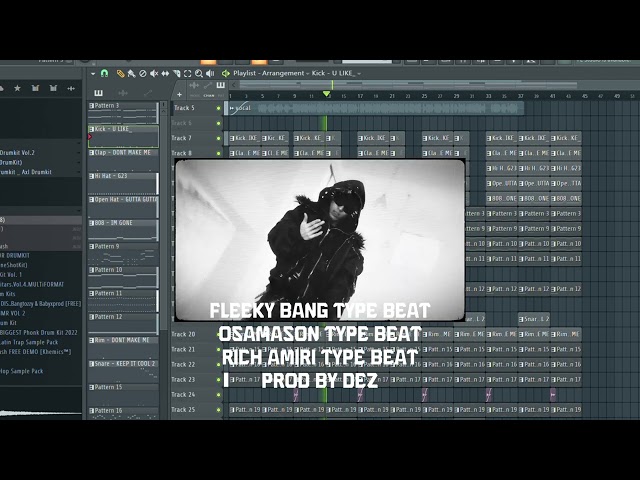Viewport: 640px width, 480px height.
Task: Toggle mute switch on Track 25
Action: click(218, 410)
